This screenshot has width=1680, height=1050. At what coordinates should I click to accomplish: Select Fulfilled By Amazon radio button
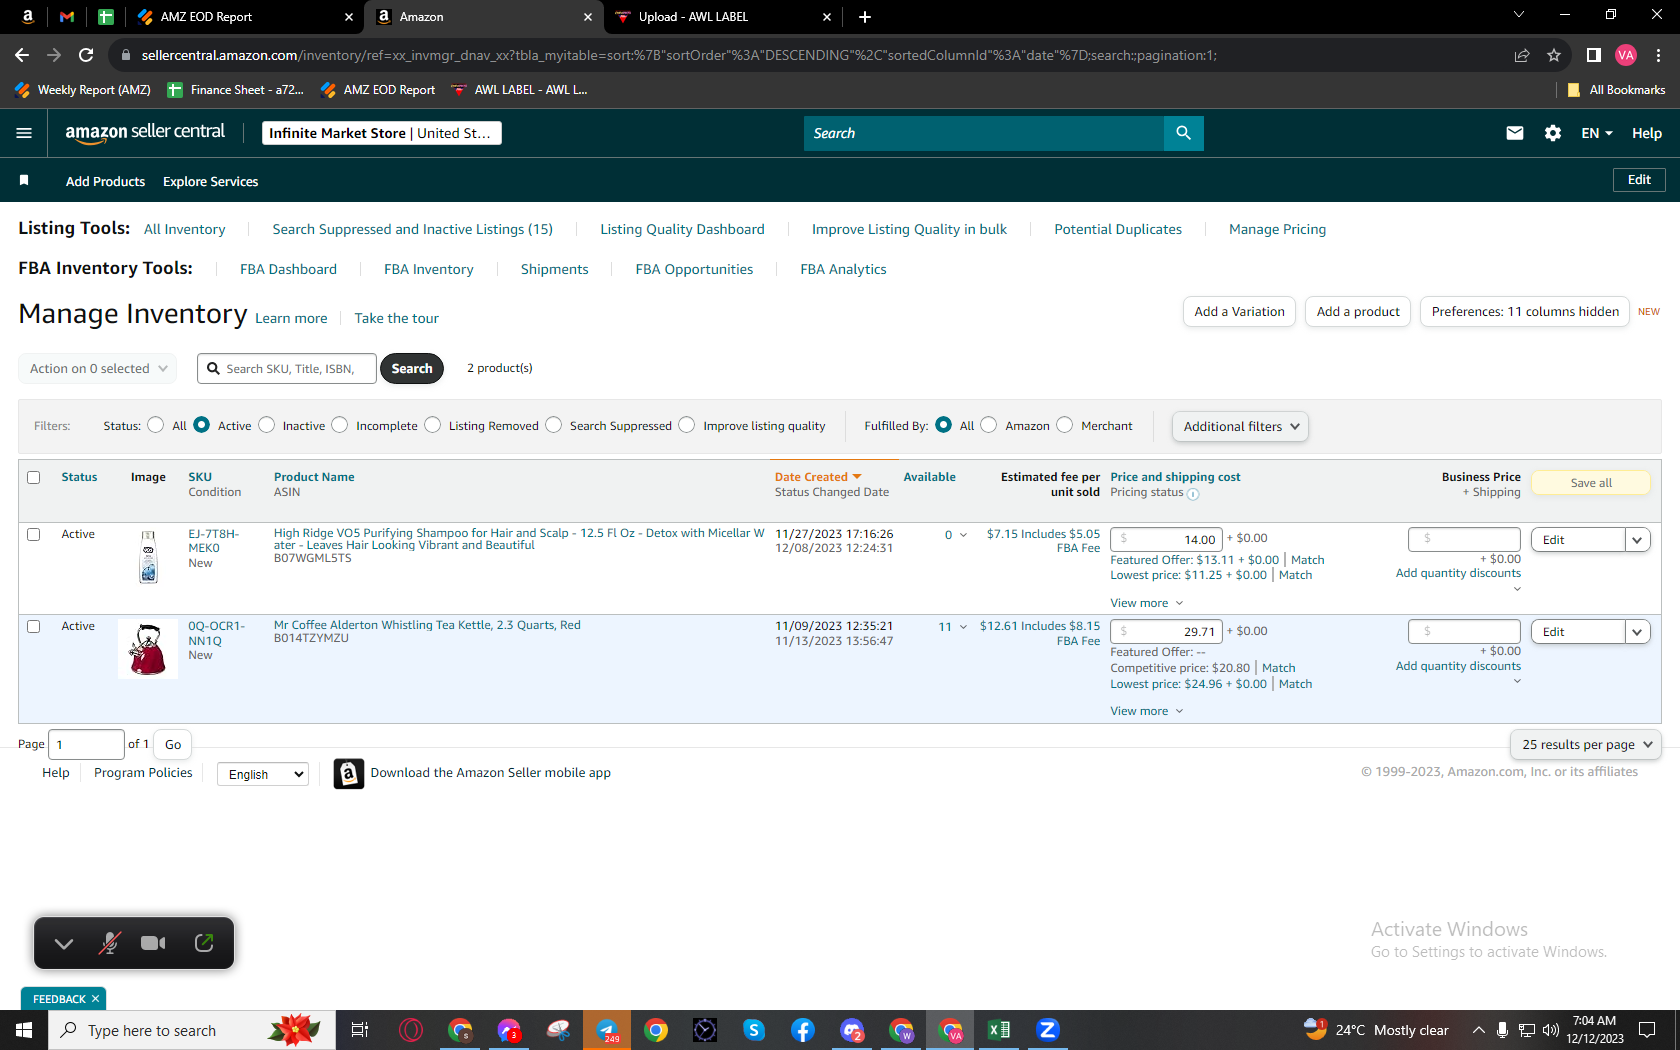(989, 425)
